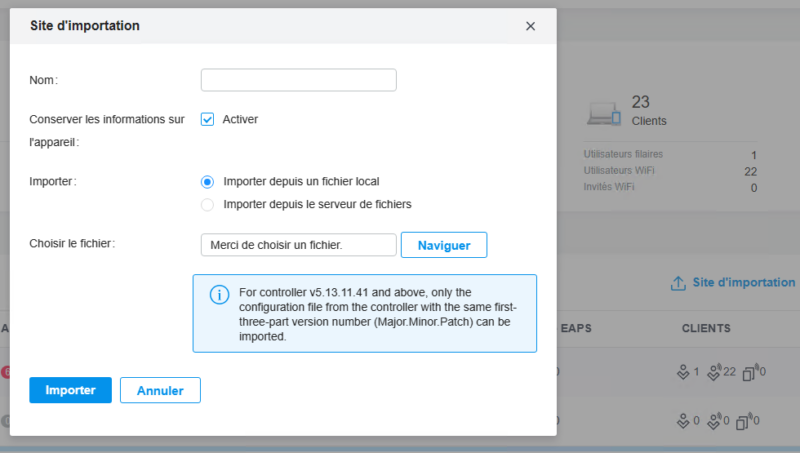
Task: Click the upload icon beside Site d'importation
Action: pos(678,283)
